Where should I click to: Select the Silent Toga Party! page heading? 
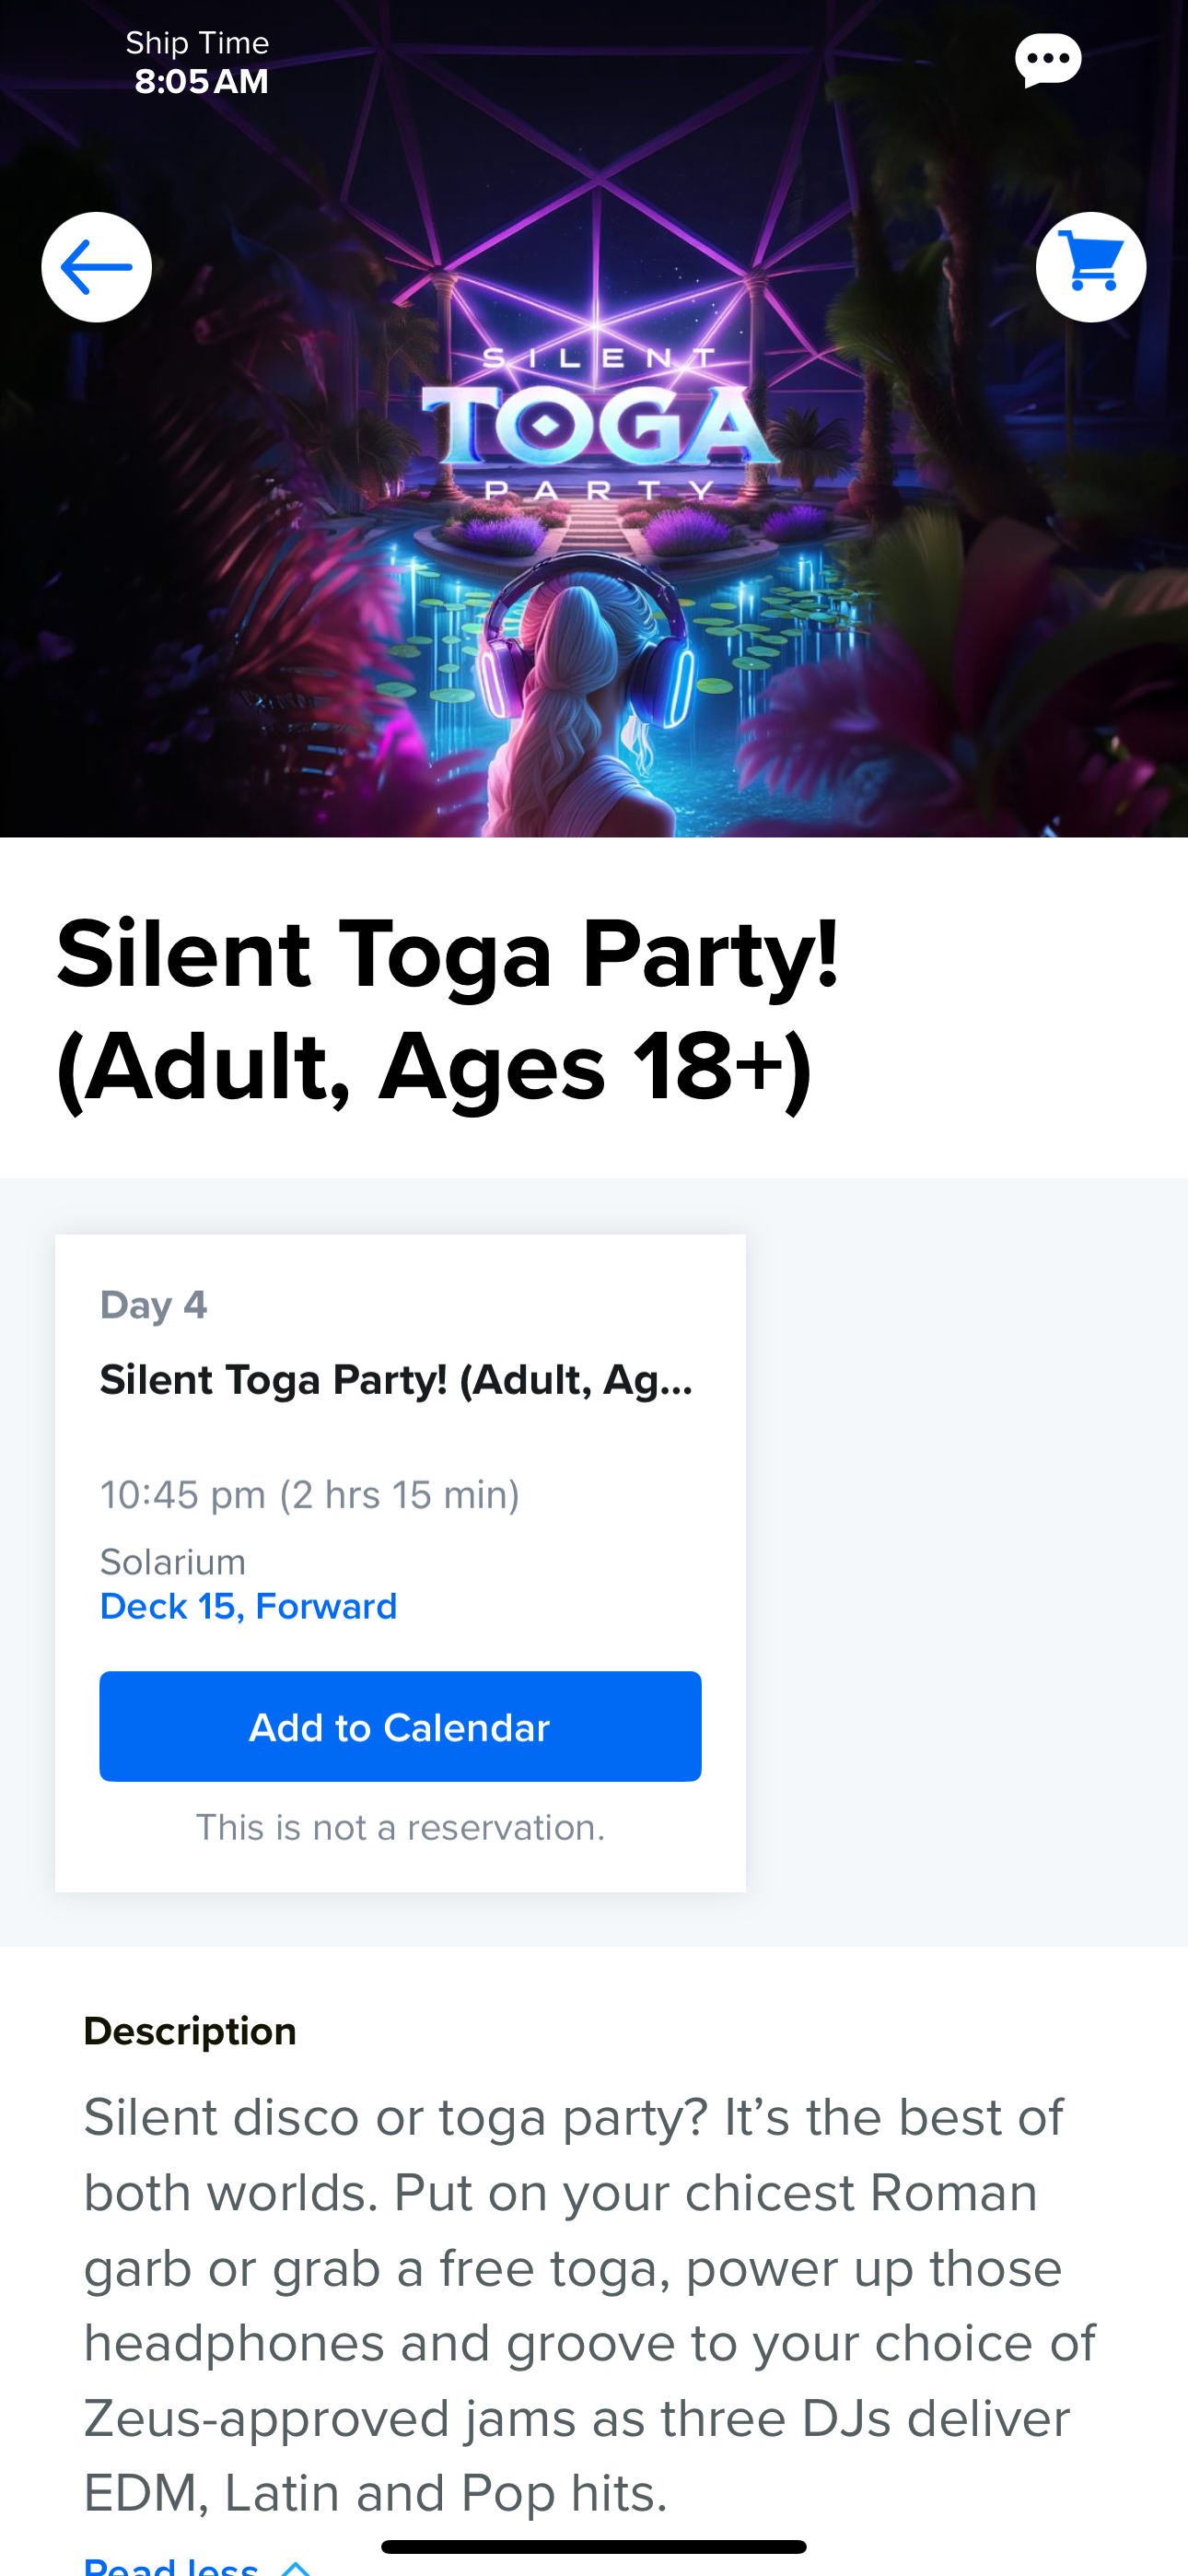pyautogui.click(x=446, y=1010)
